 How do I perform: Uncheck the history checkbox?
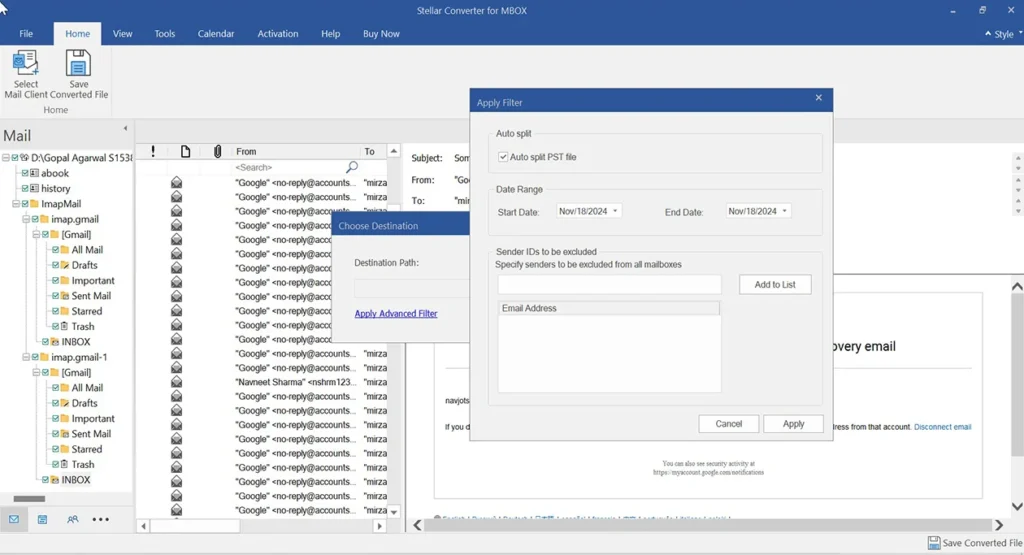coord(25,188)
